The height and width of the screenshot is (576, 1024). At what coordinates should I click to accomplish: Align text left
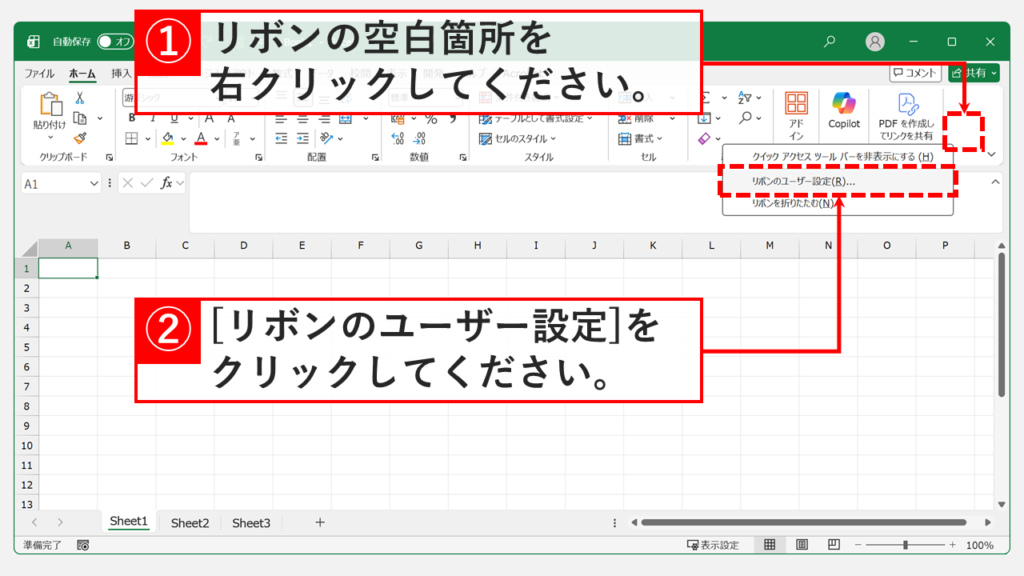281,119
